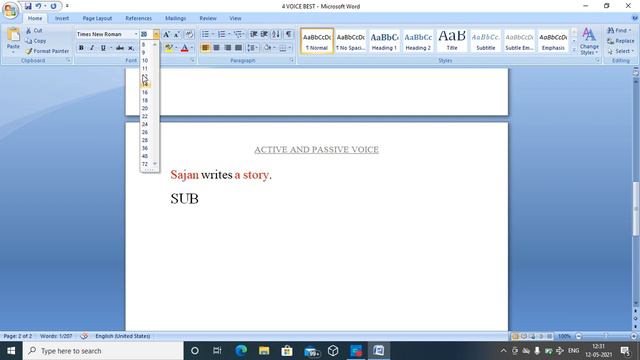
Task: Apply red font color
Action: (x=184, y=48)
